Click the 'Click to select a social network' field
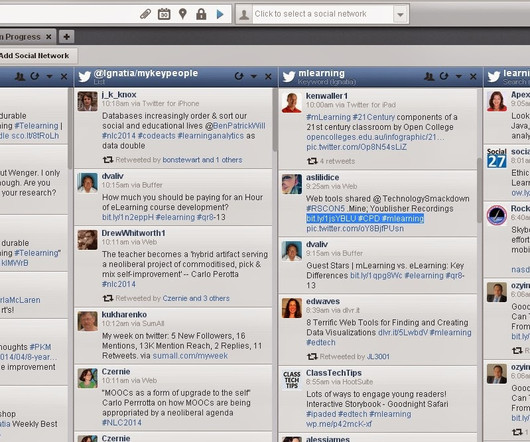The height and width of the screenshot is (442, 530). (323, 14)
